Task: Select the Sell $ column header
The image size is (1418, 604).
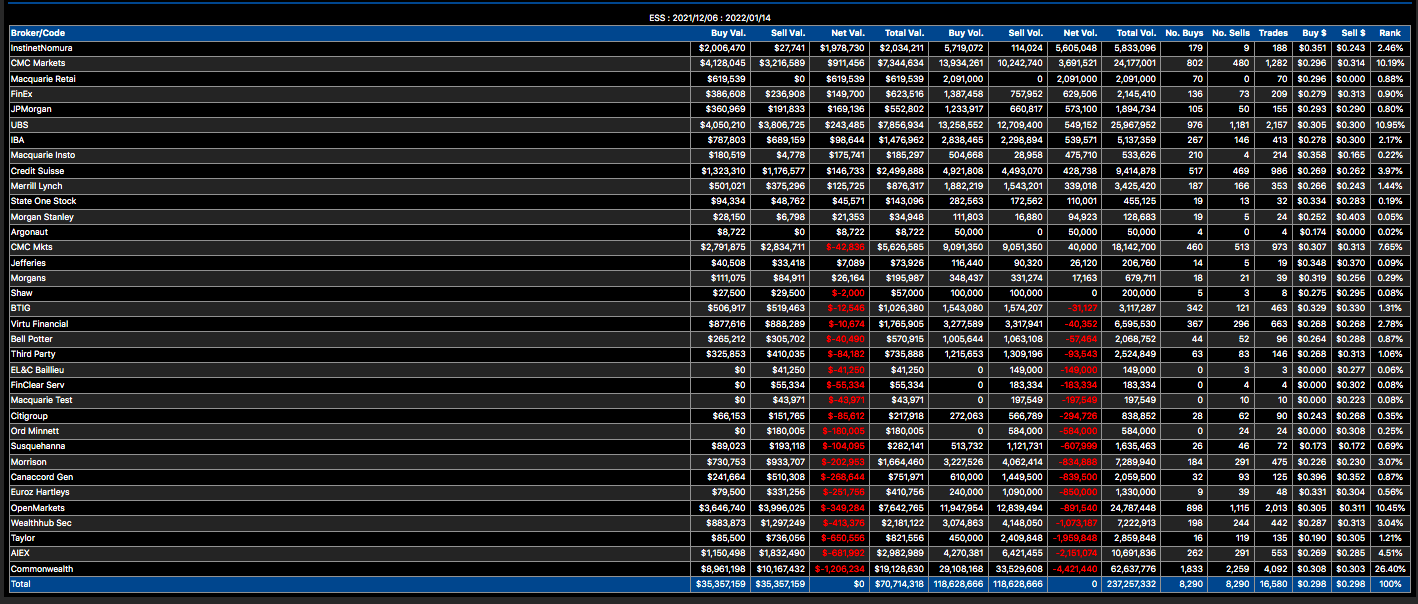Action: click(1352, 33)
